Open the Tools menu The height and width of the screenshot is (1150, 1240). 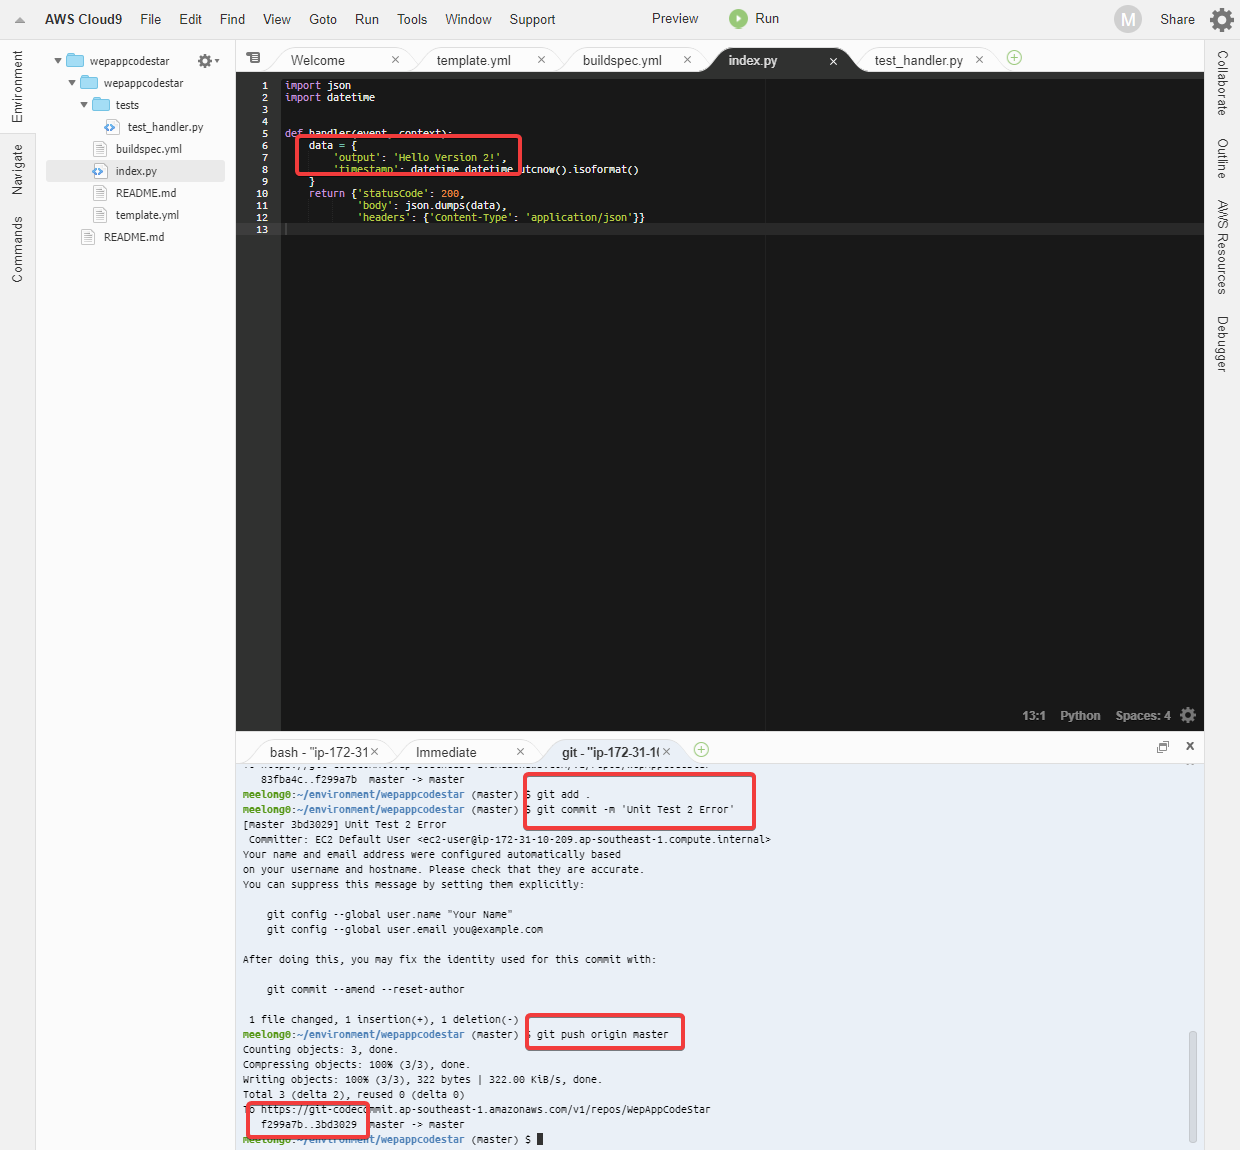coord(412,19)
